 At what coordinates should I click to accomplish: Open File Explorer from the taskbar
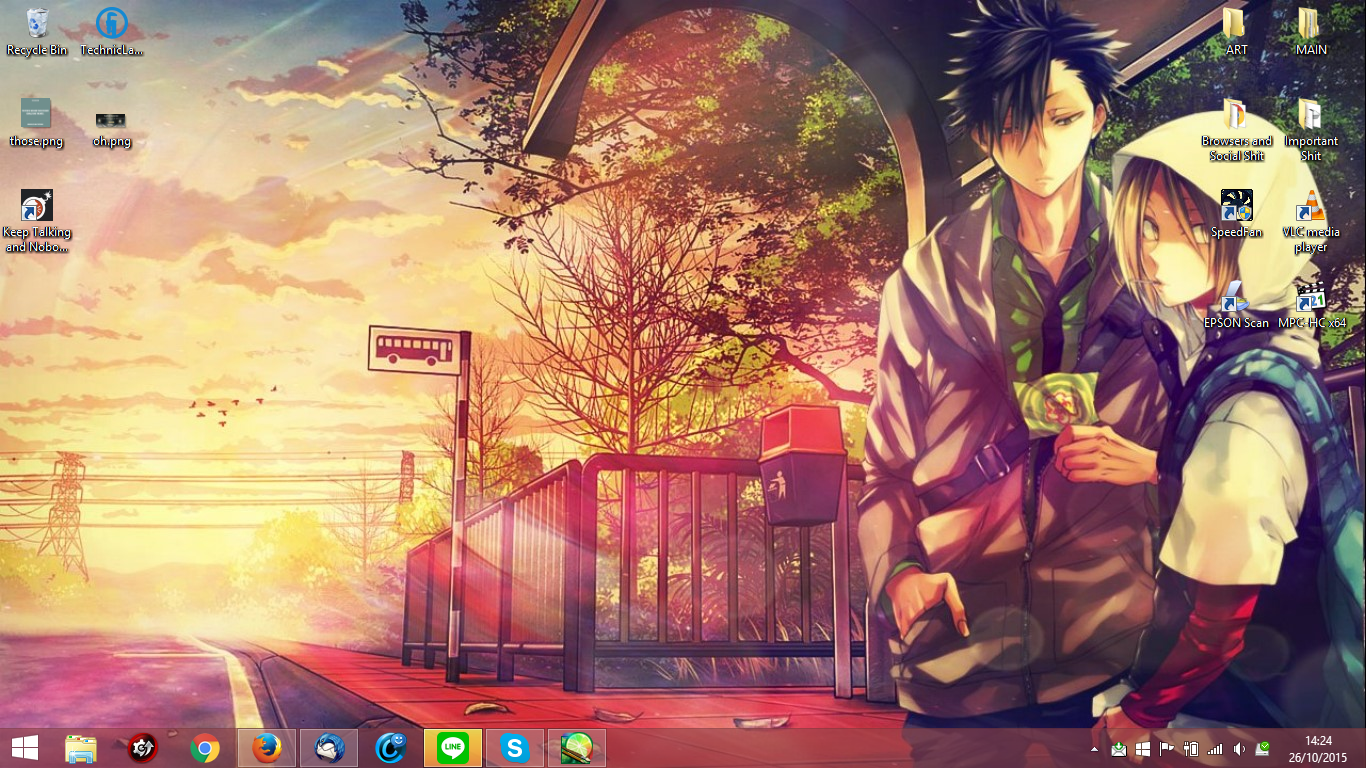point(81,748)
